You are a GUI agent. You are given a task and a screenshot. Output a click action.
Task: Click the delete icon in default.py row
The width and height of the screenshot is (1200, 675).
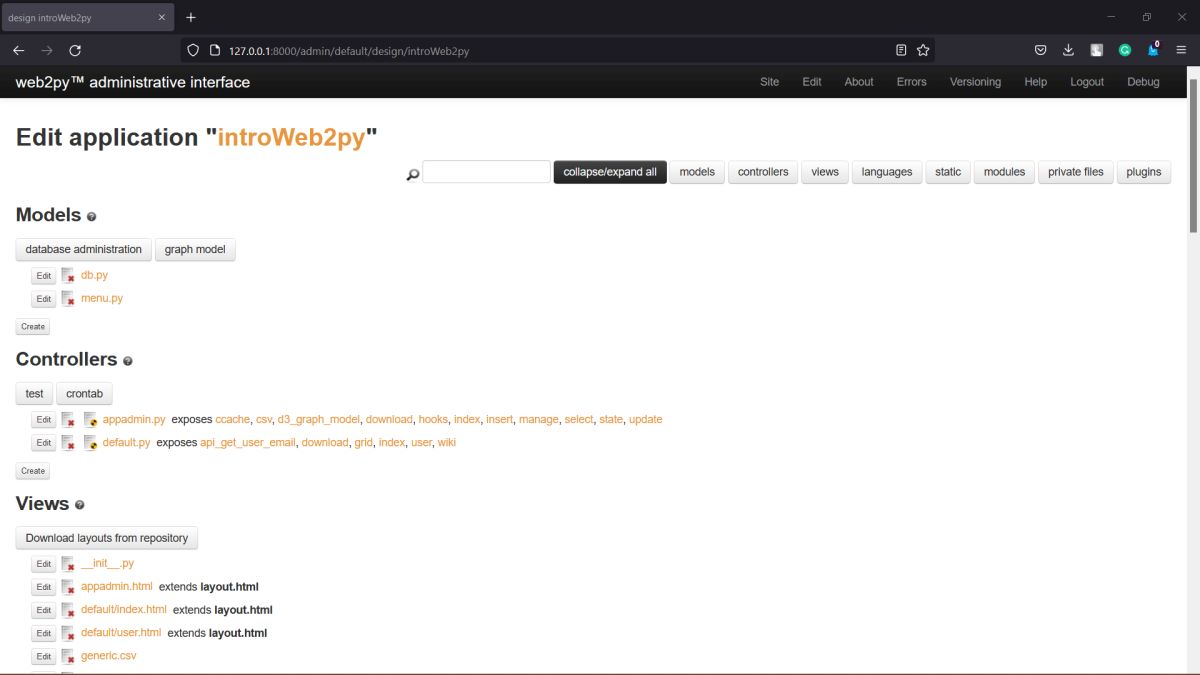pyautogui.click(x=68, y=443)
